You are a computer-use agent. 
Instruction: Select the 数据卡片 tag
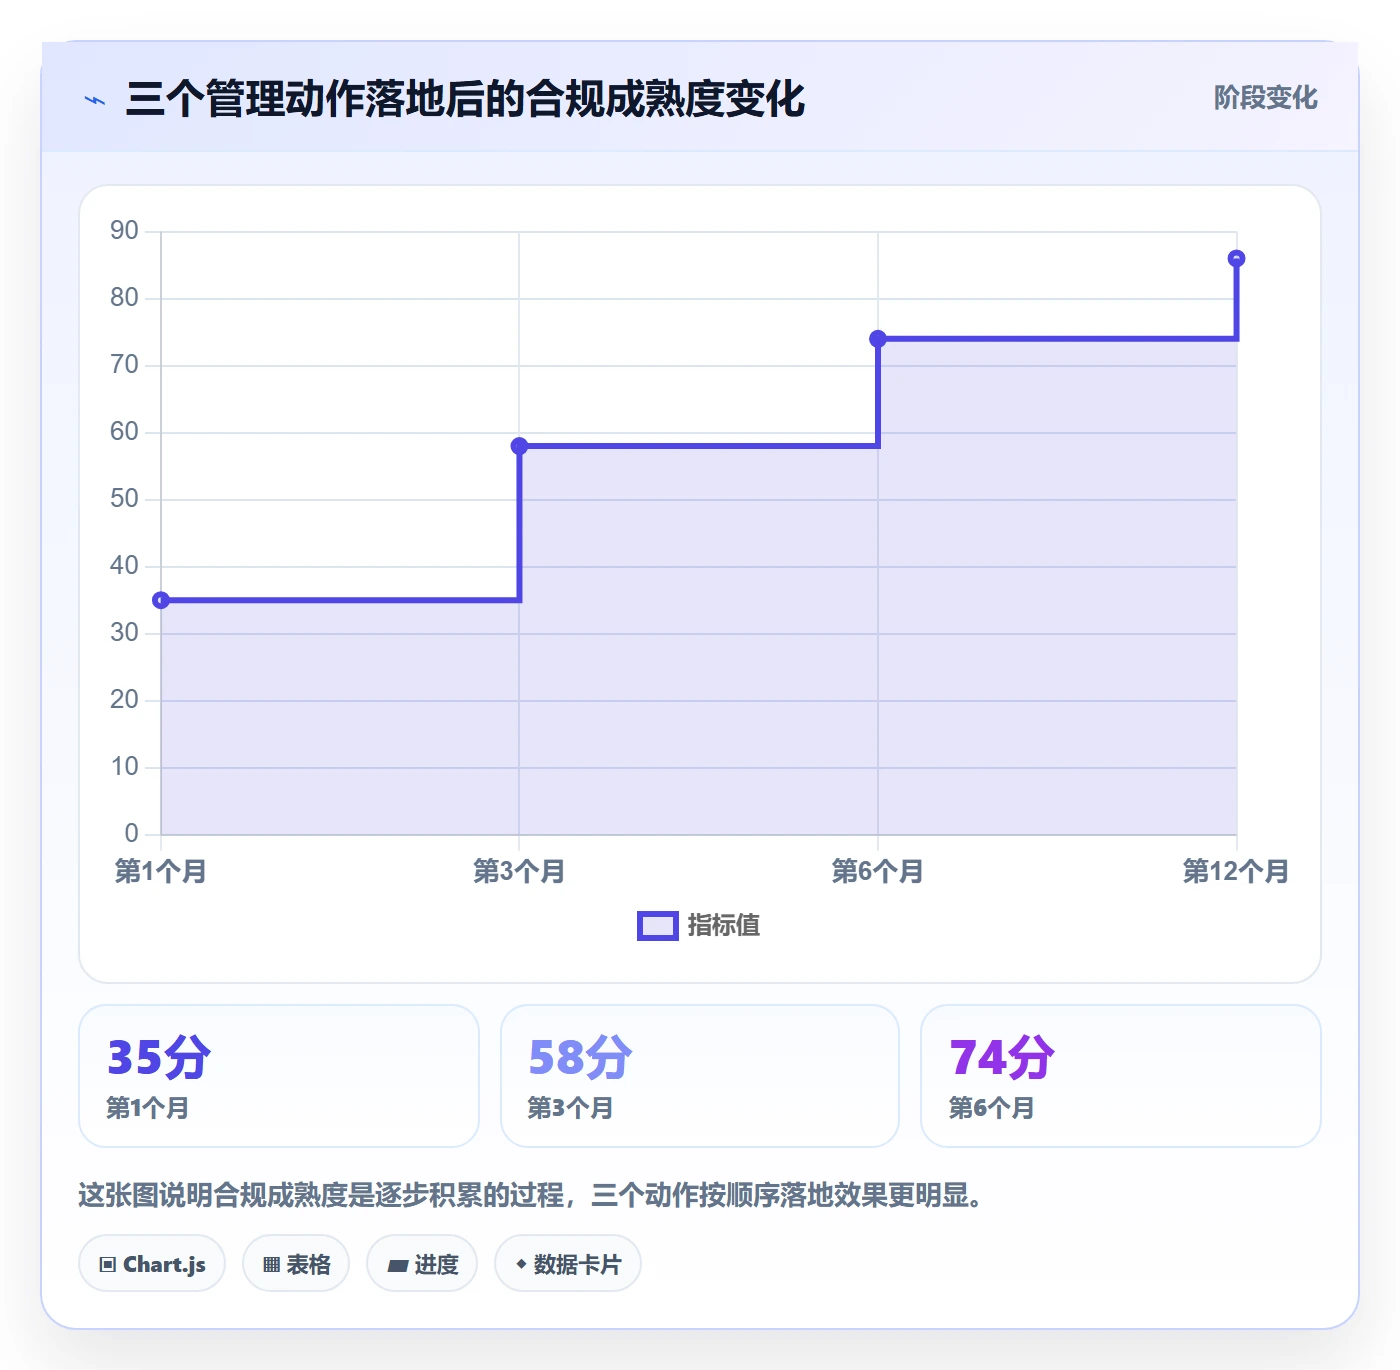tap(568, 1264)
